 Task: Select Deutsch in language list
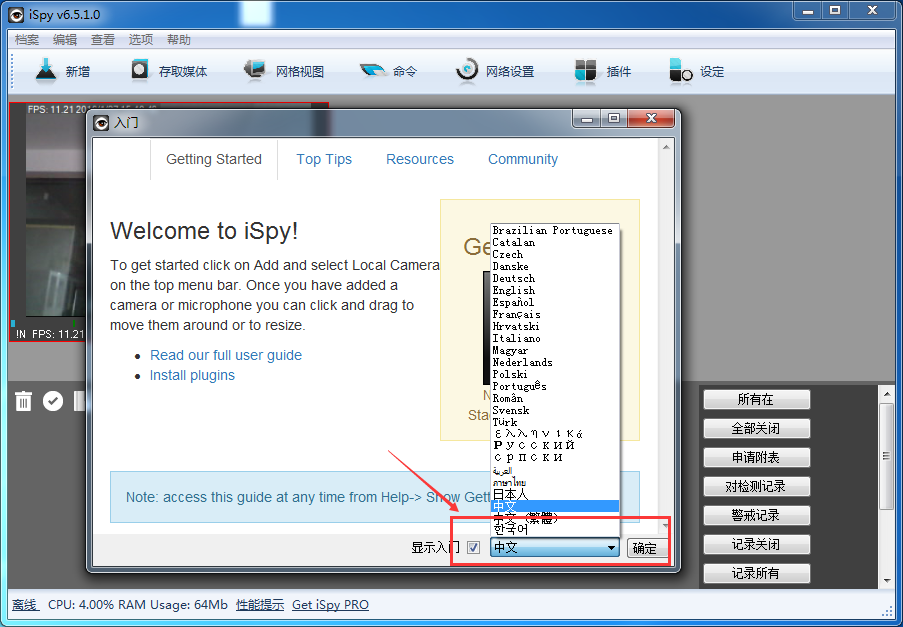coord(555,279)
